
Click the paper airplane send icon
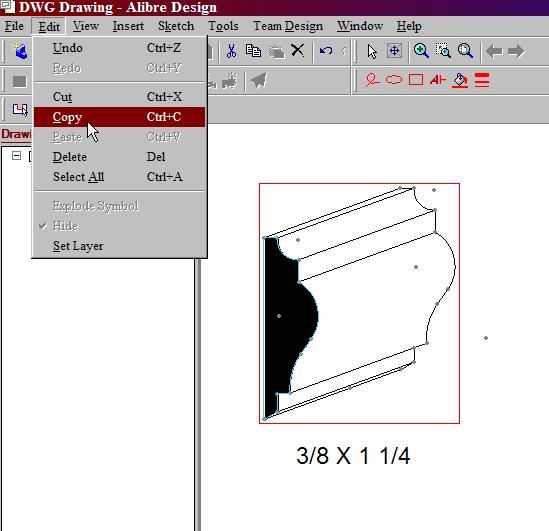[x=259, y=81]
